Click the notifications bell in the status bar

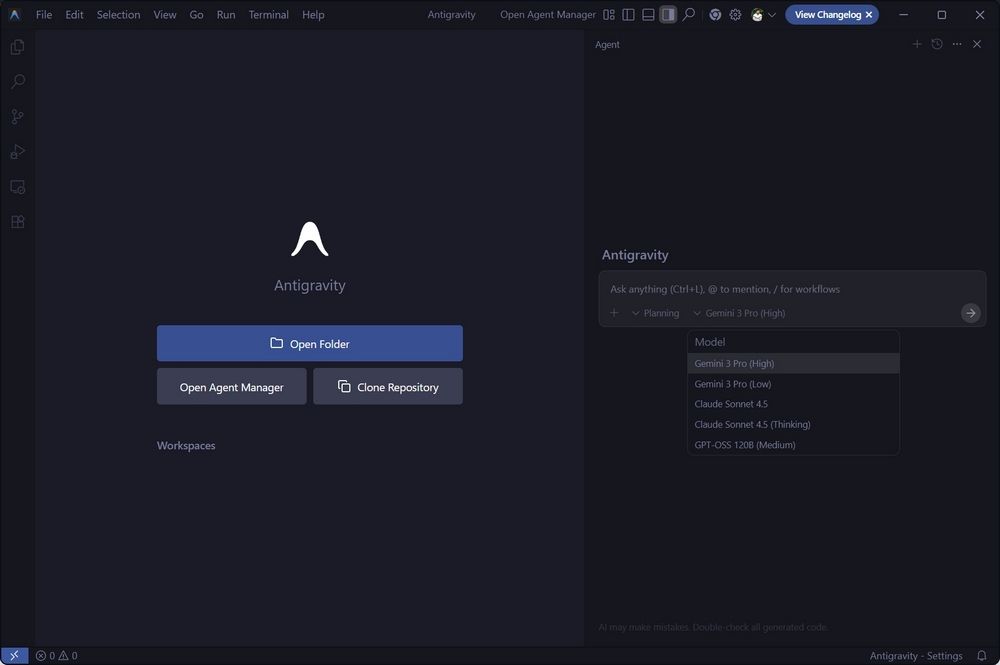click(981, 655)
